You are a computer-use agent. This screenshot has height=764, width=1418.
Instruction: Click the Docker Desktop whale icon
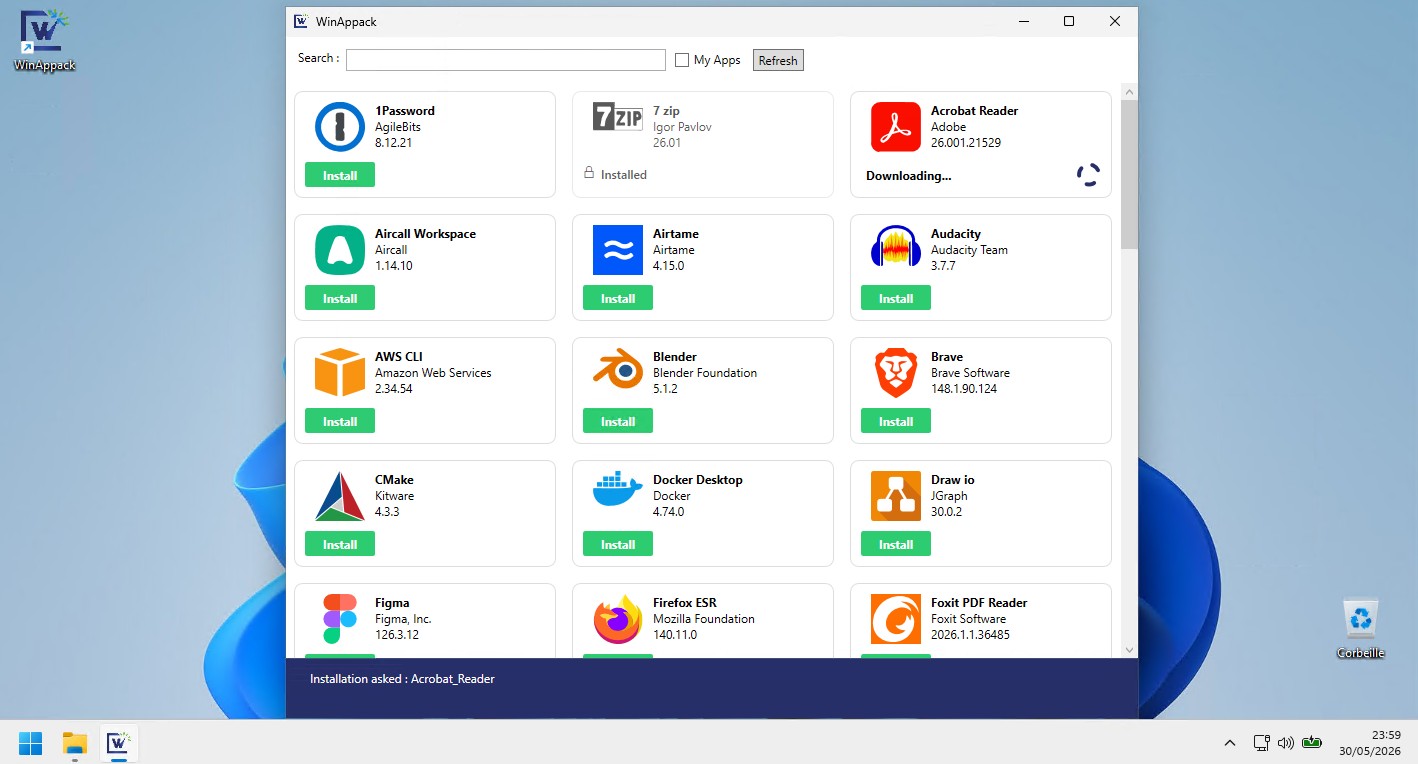coord(618,489)
